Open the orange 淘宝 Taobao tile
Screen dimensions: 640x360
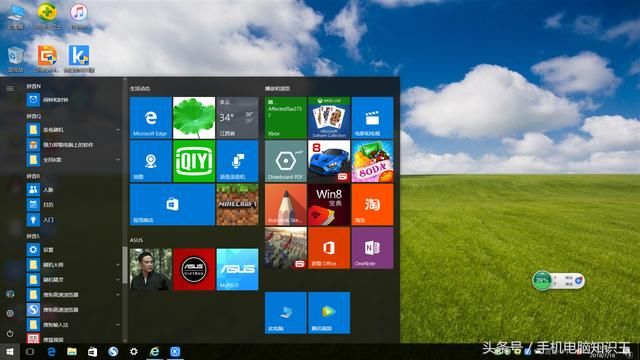[x=372, y=204]
